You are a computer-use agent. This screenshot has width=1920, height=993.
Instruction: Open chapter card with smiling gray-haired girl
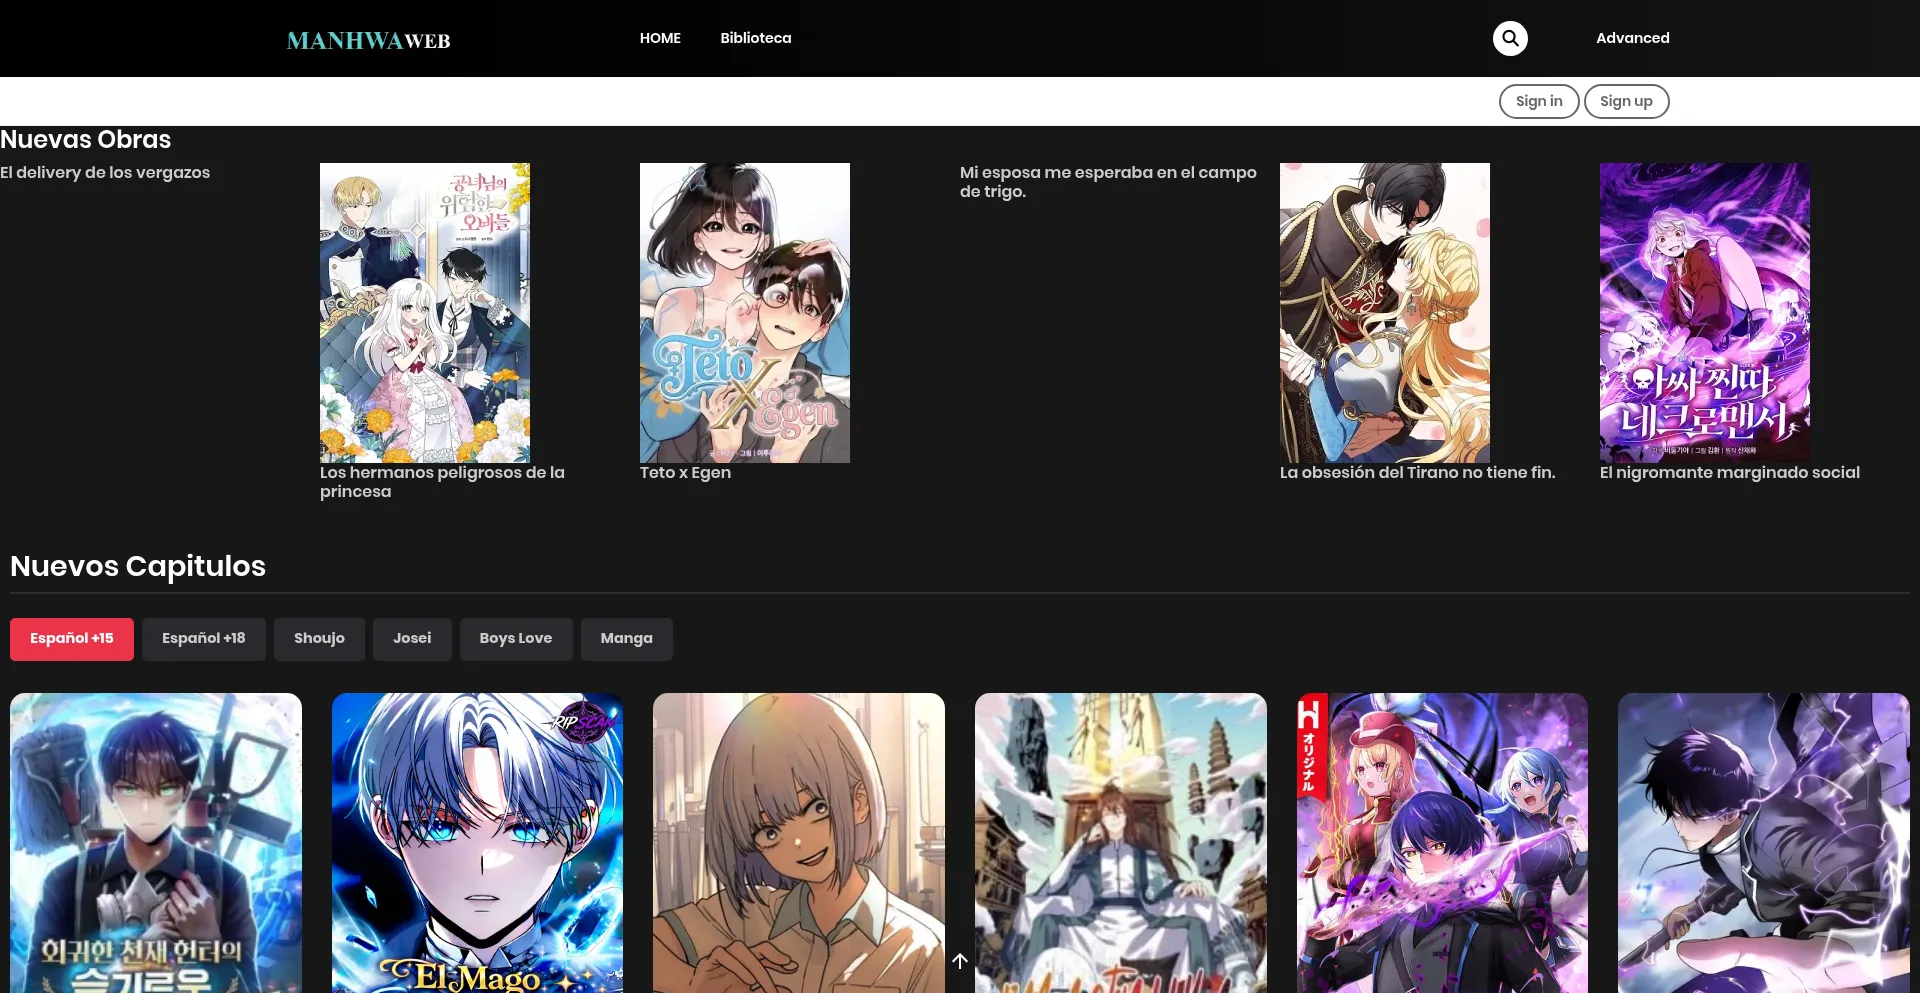(x=799, y=843)
